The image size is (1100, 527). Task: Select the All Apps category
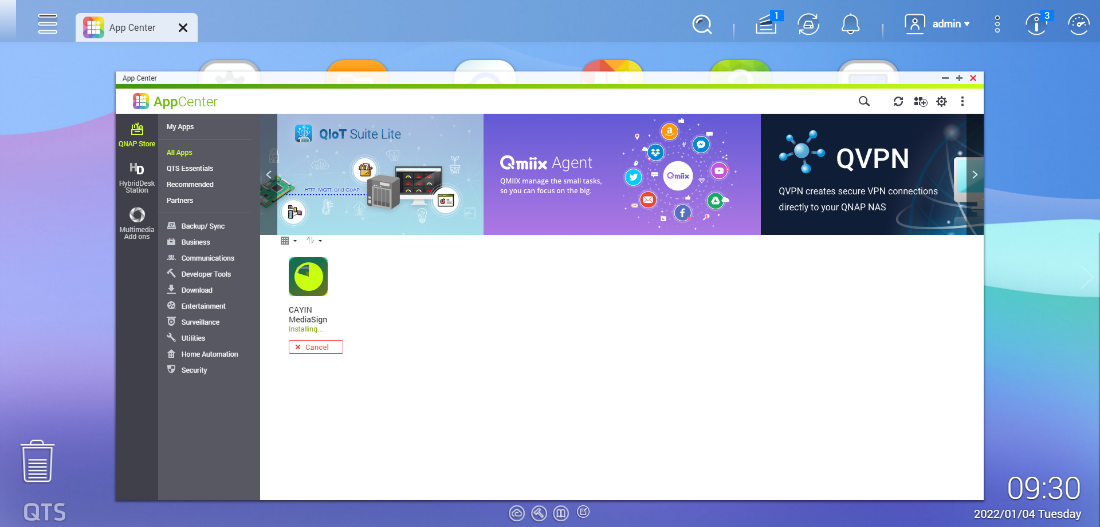click(180, 152)
